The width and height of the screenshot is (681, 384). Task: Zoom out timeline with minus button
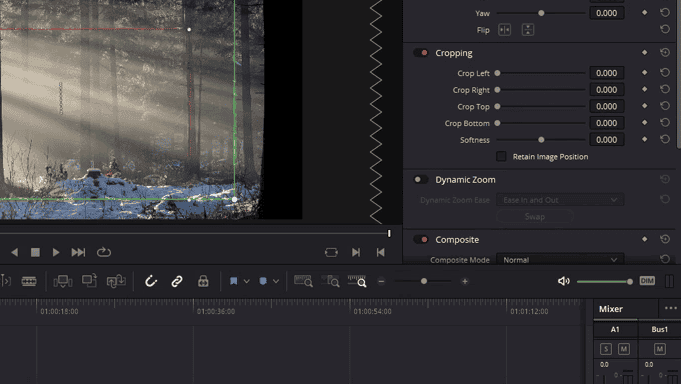[381, 281]
